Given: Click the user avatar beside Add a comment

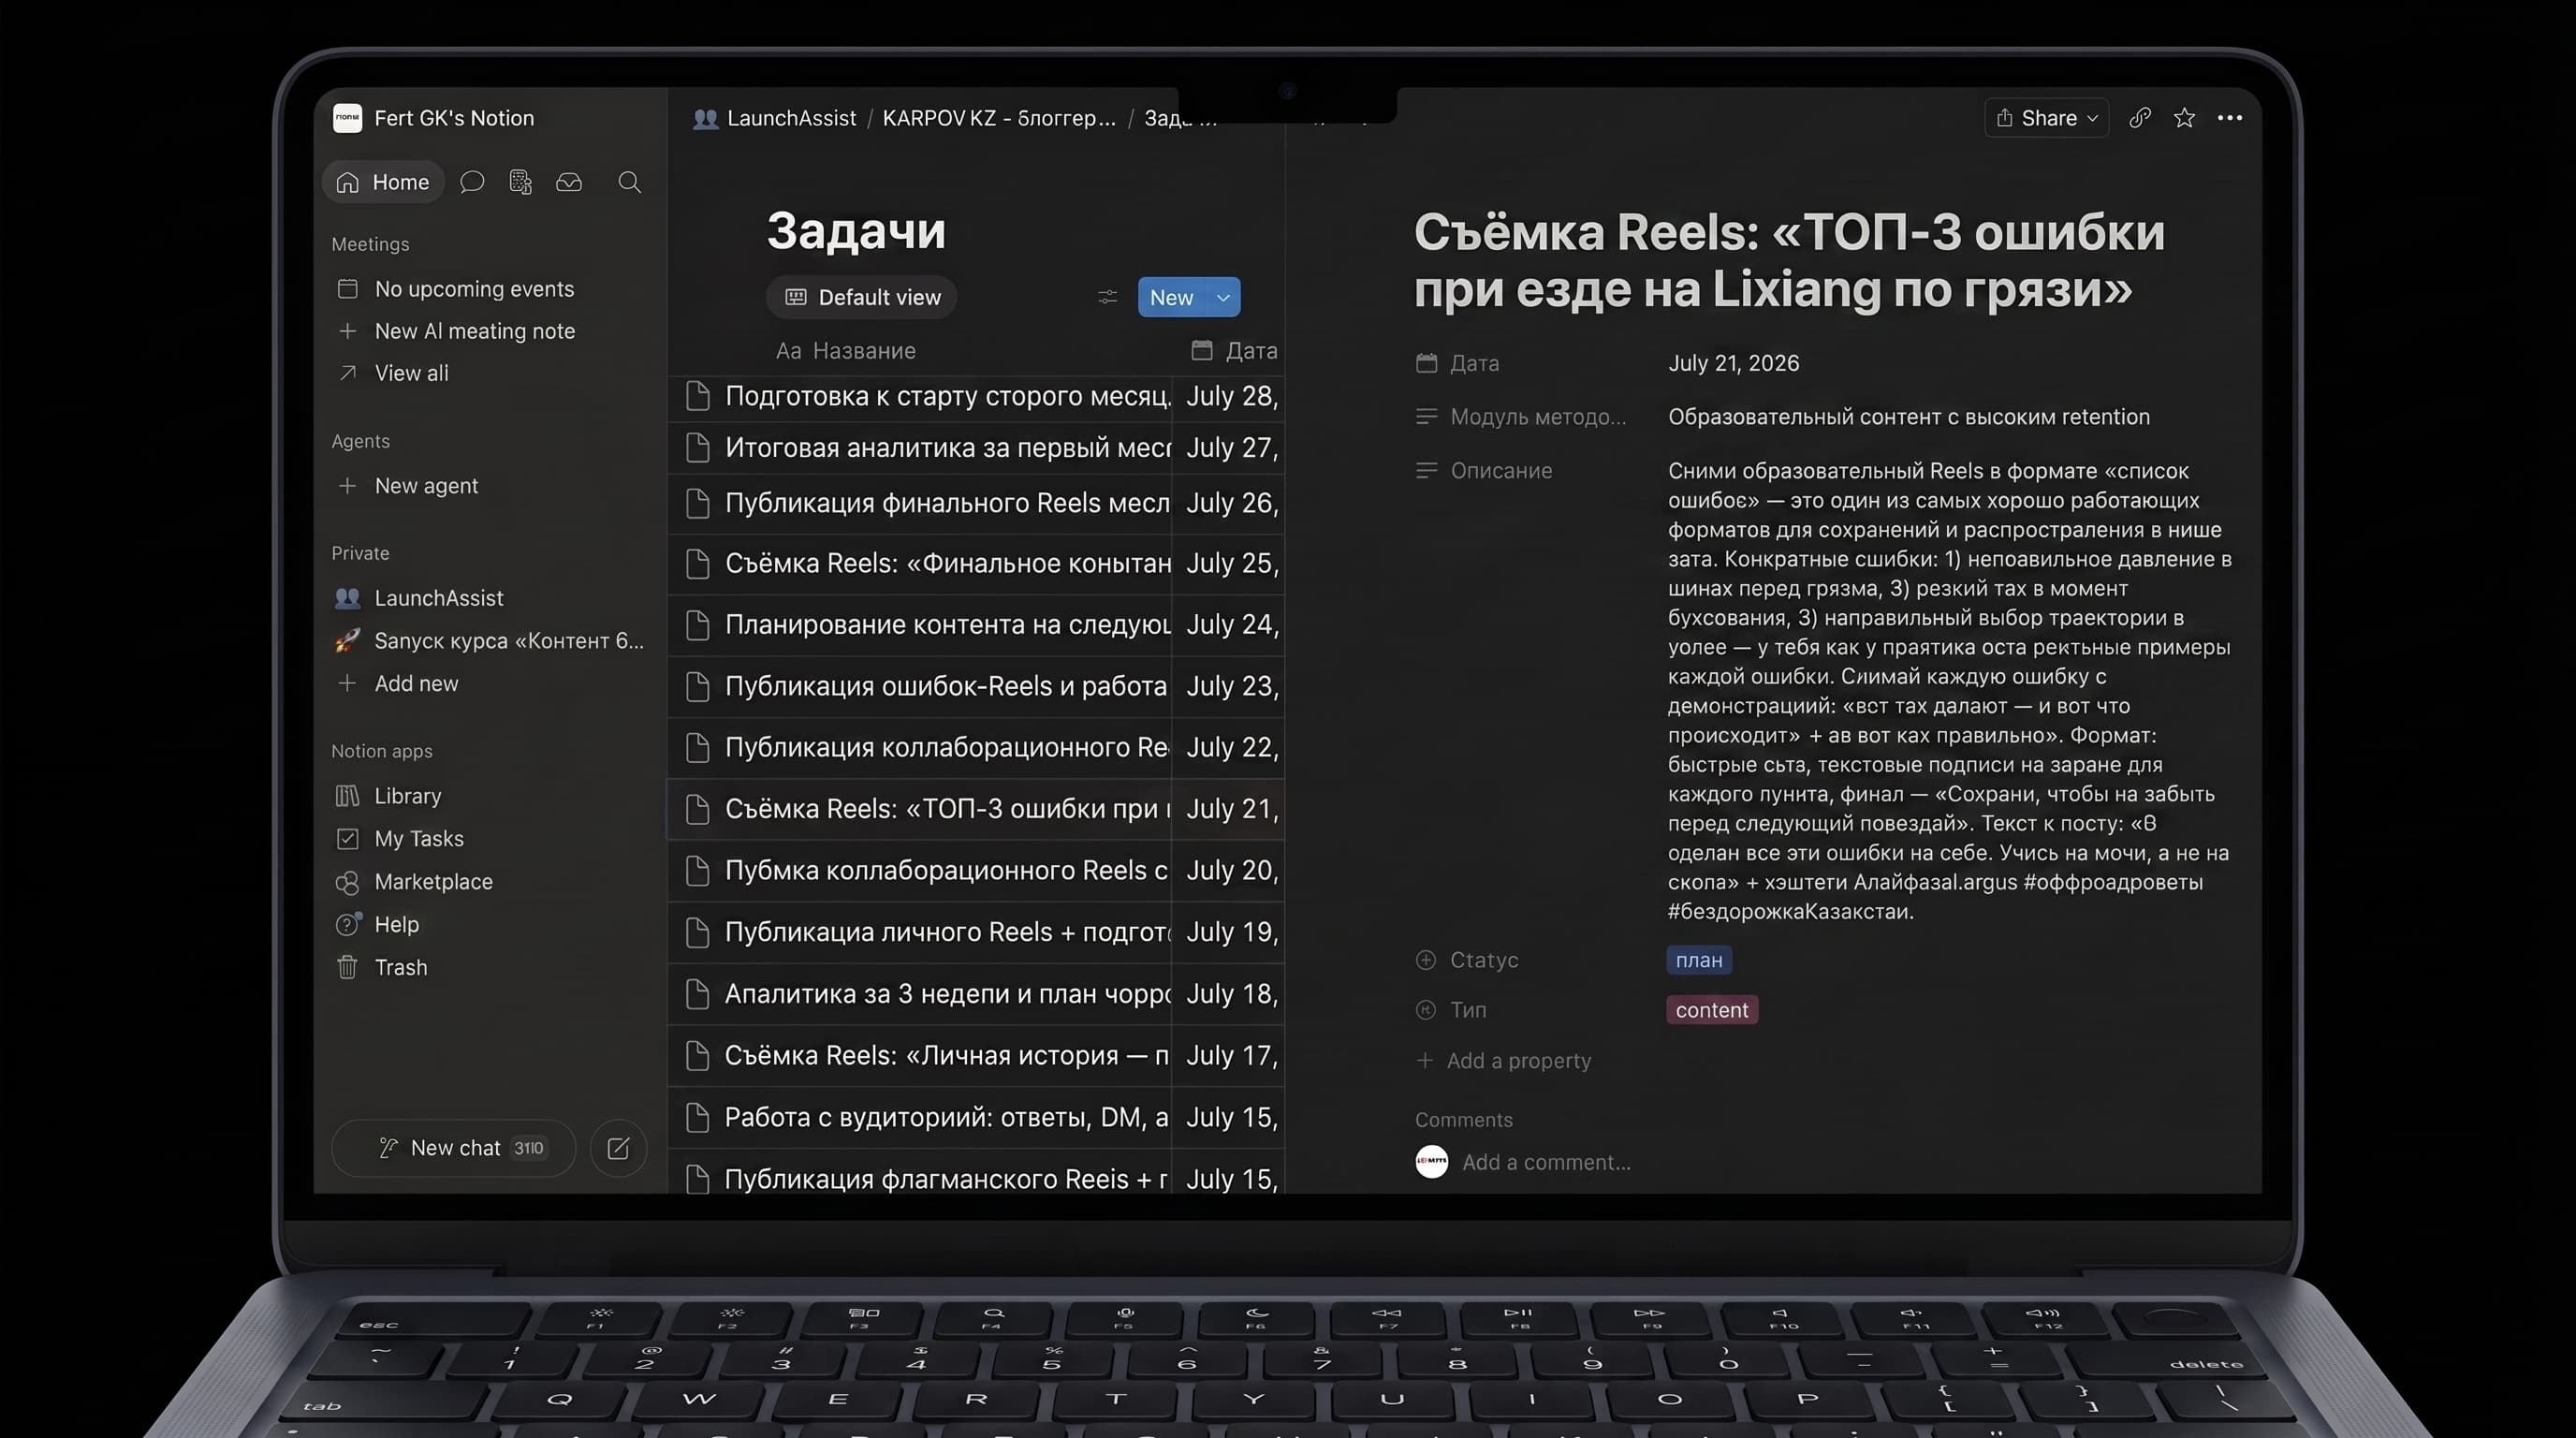Looking at the screenshot, I should coord(1431,1162).
